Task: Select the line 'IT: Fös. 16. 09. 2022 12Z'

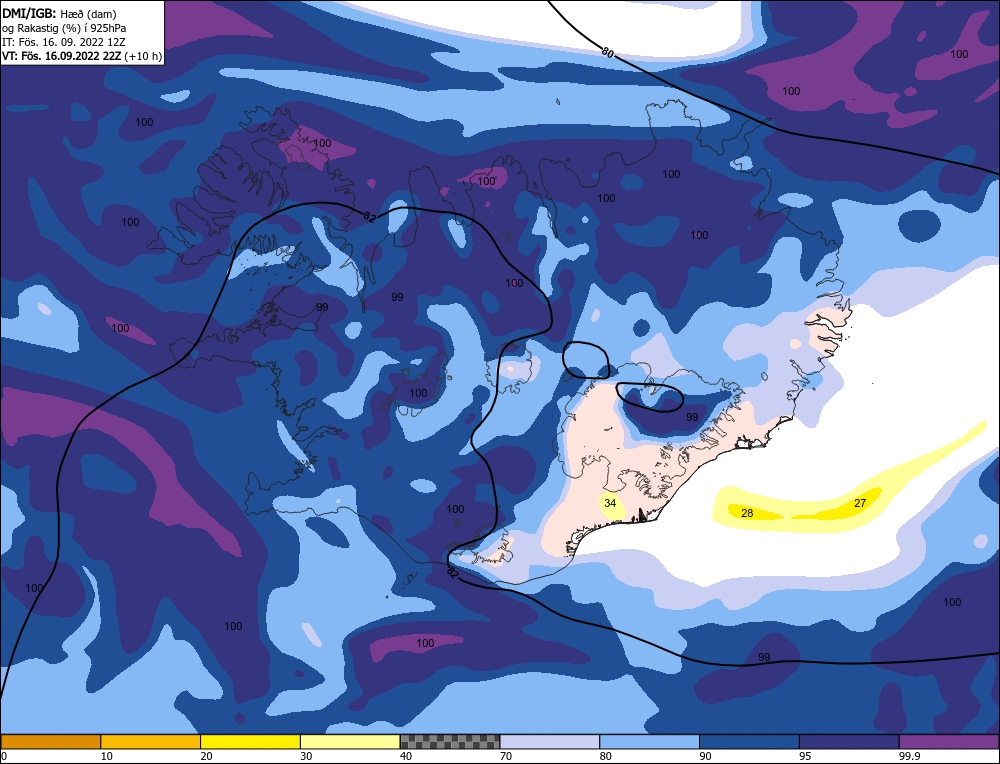Action: [x=64, y=42]
